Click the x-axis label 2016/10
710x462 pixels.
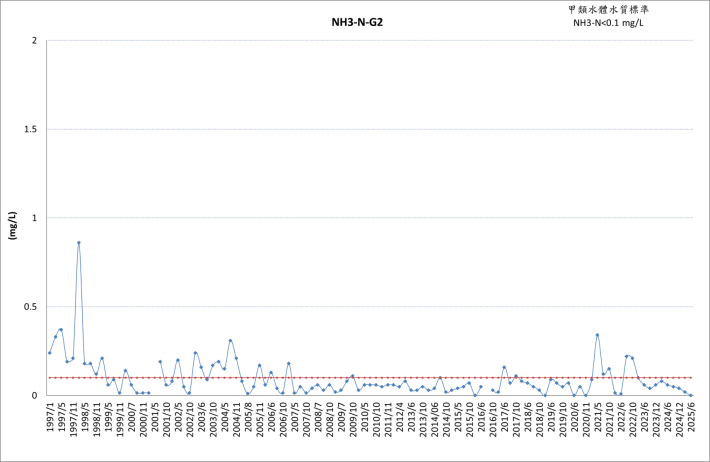pos(493,420)
